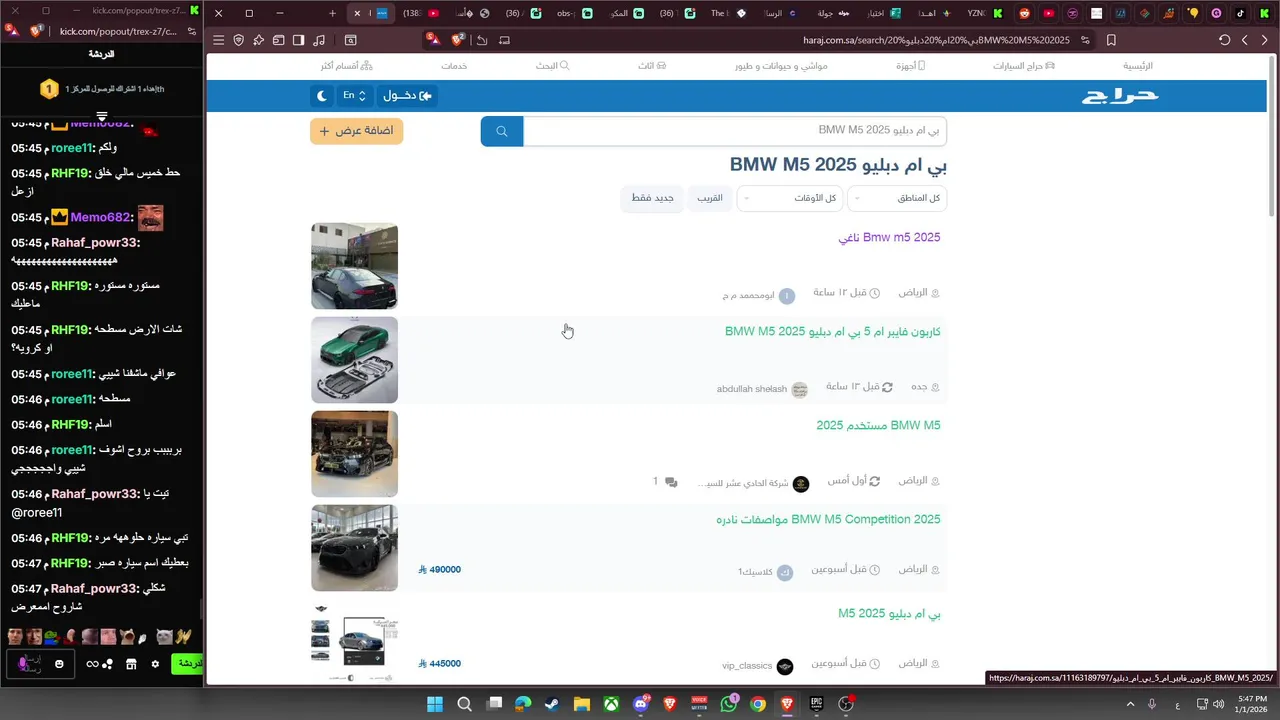1280x720 pixels.
Task: Open the خدمات services nav item
Action: (454, 66)
